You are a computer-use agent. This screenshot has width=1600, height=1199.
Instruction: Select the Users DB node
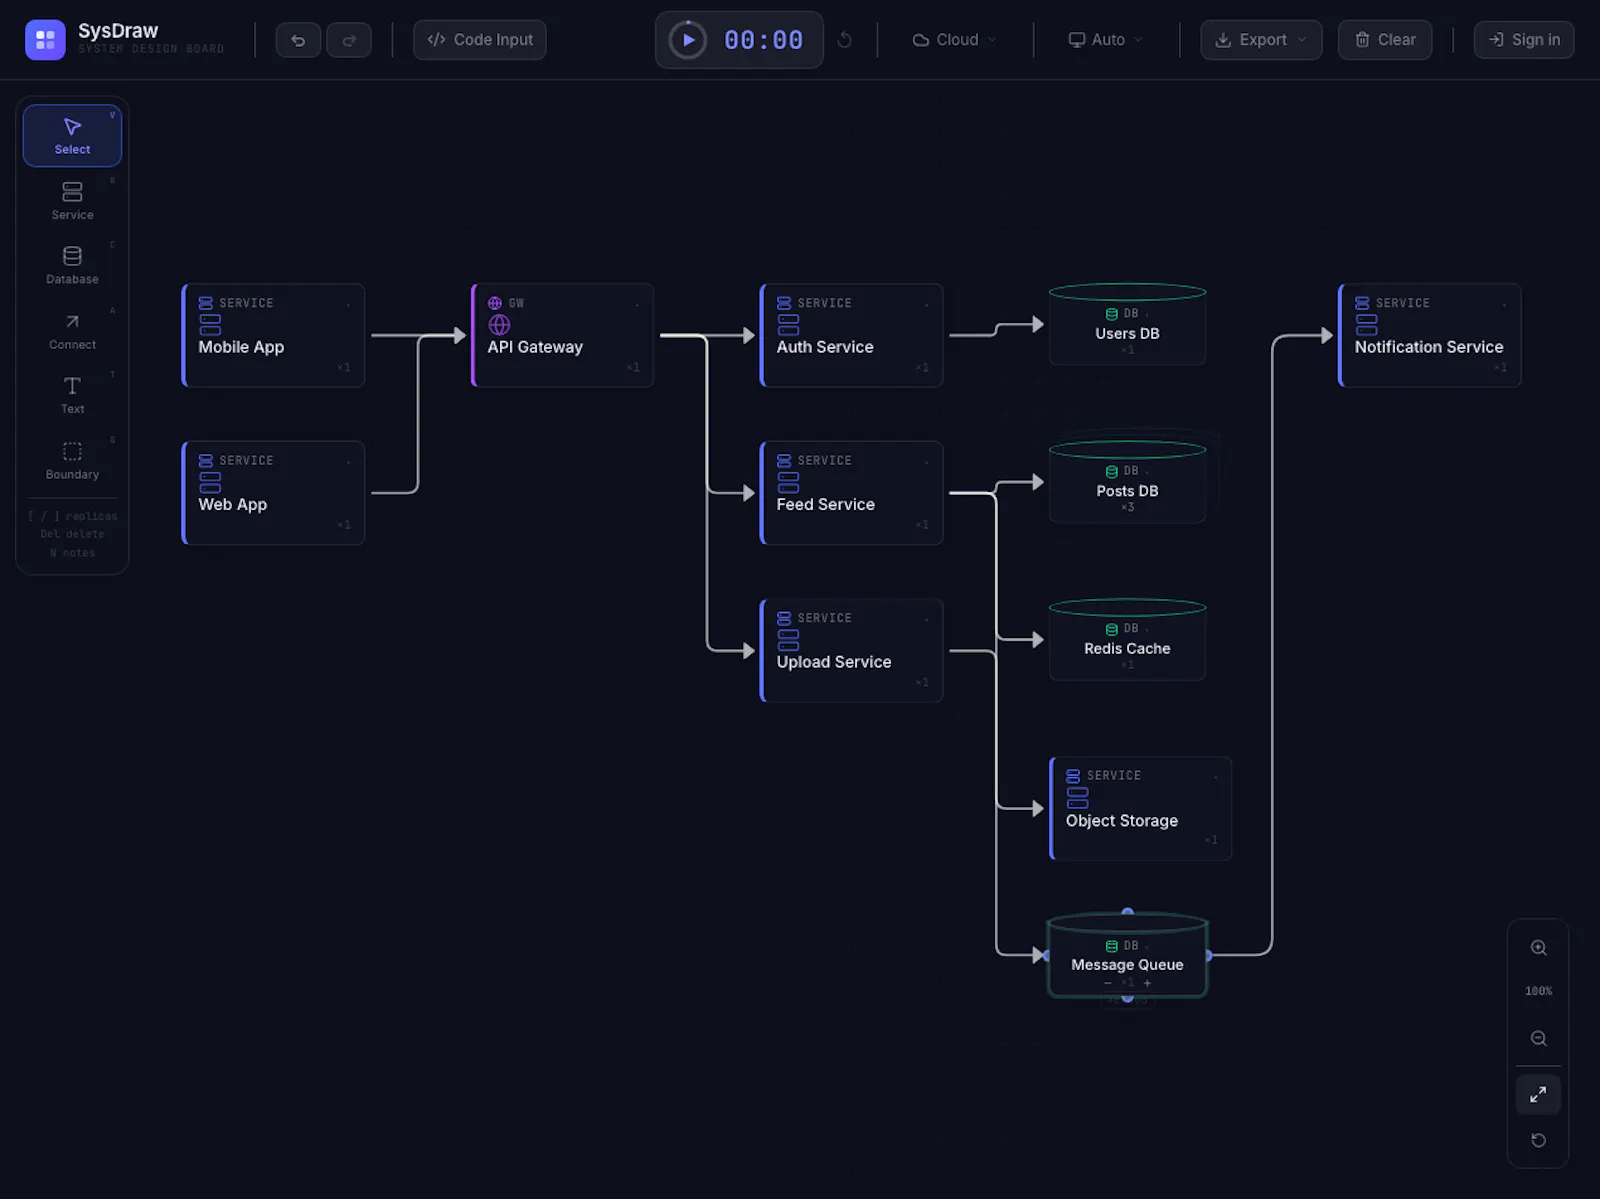pyautogui.click(x=1127, y=325)
